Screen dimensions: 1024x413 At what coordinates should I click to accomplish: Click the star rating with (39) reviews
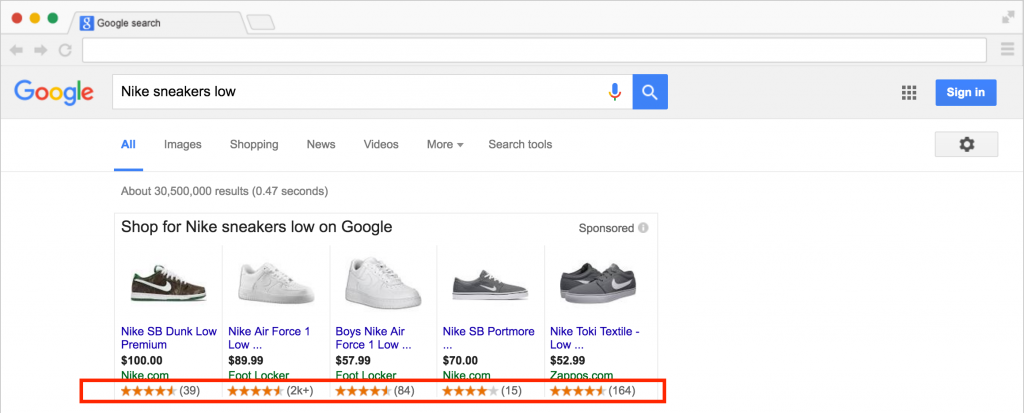[x=160, y=391]
